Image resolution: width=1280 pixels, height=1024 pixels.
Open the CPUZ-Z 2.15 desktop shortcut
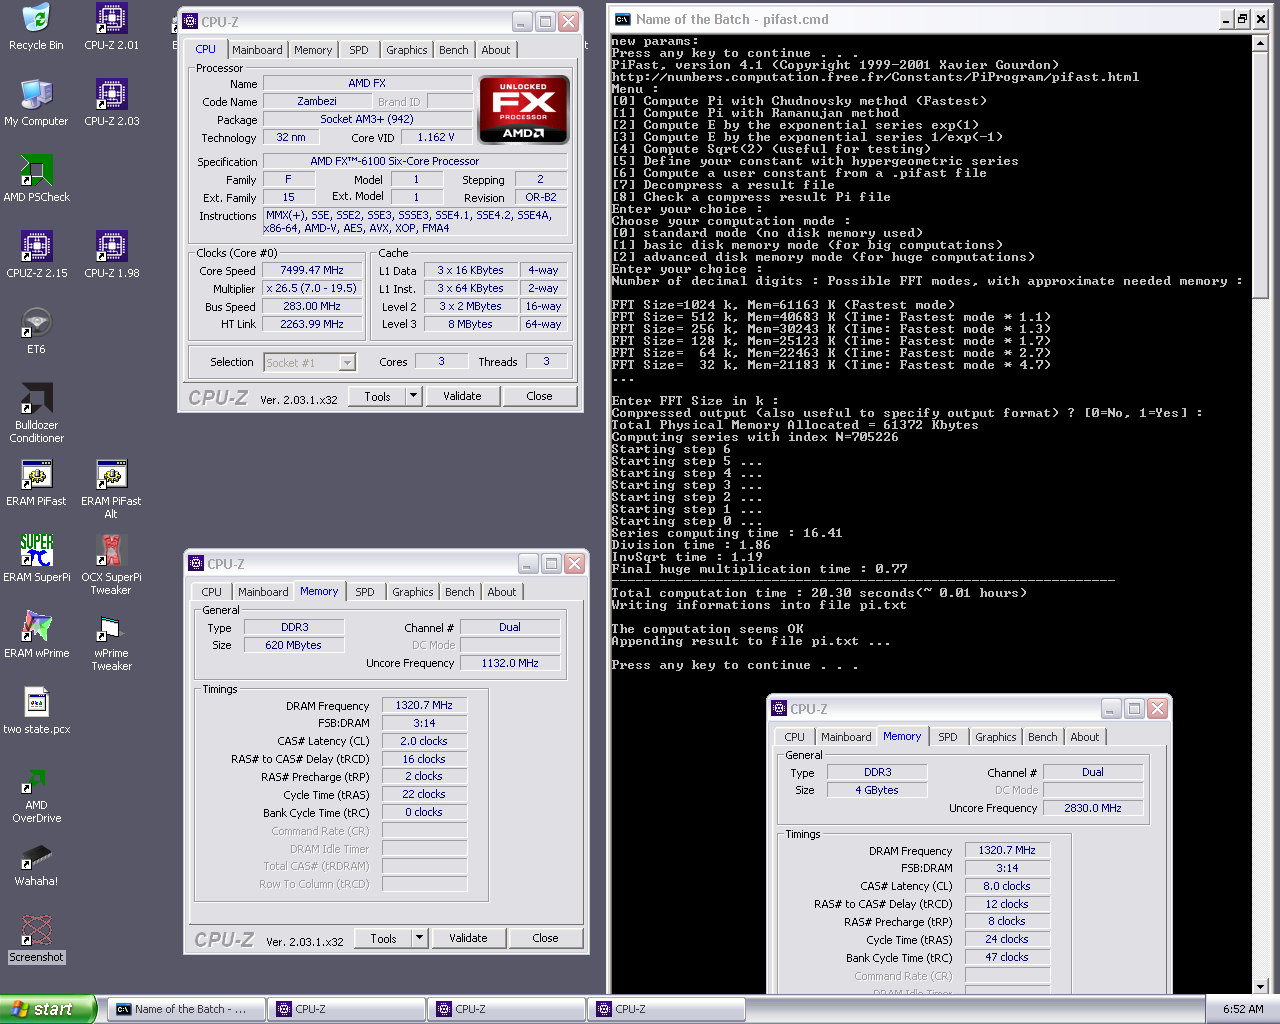[x=36, y=255]
